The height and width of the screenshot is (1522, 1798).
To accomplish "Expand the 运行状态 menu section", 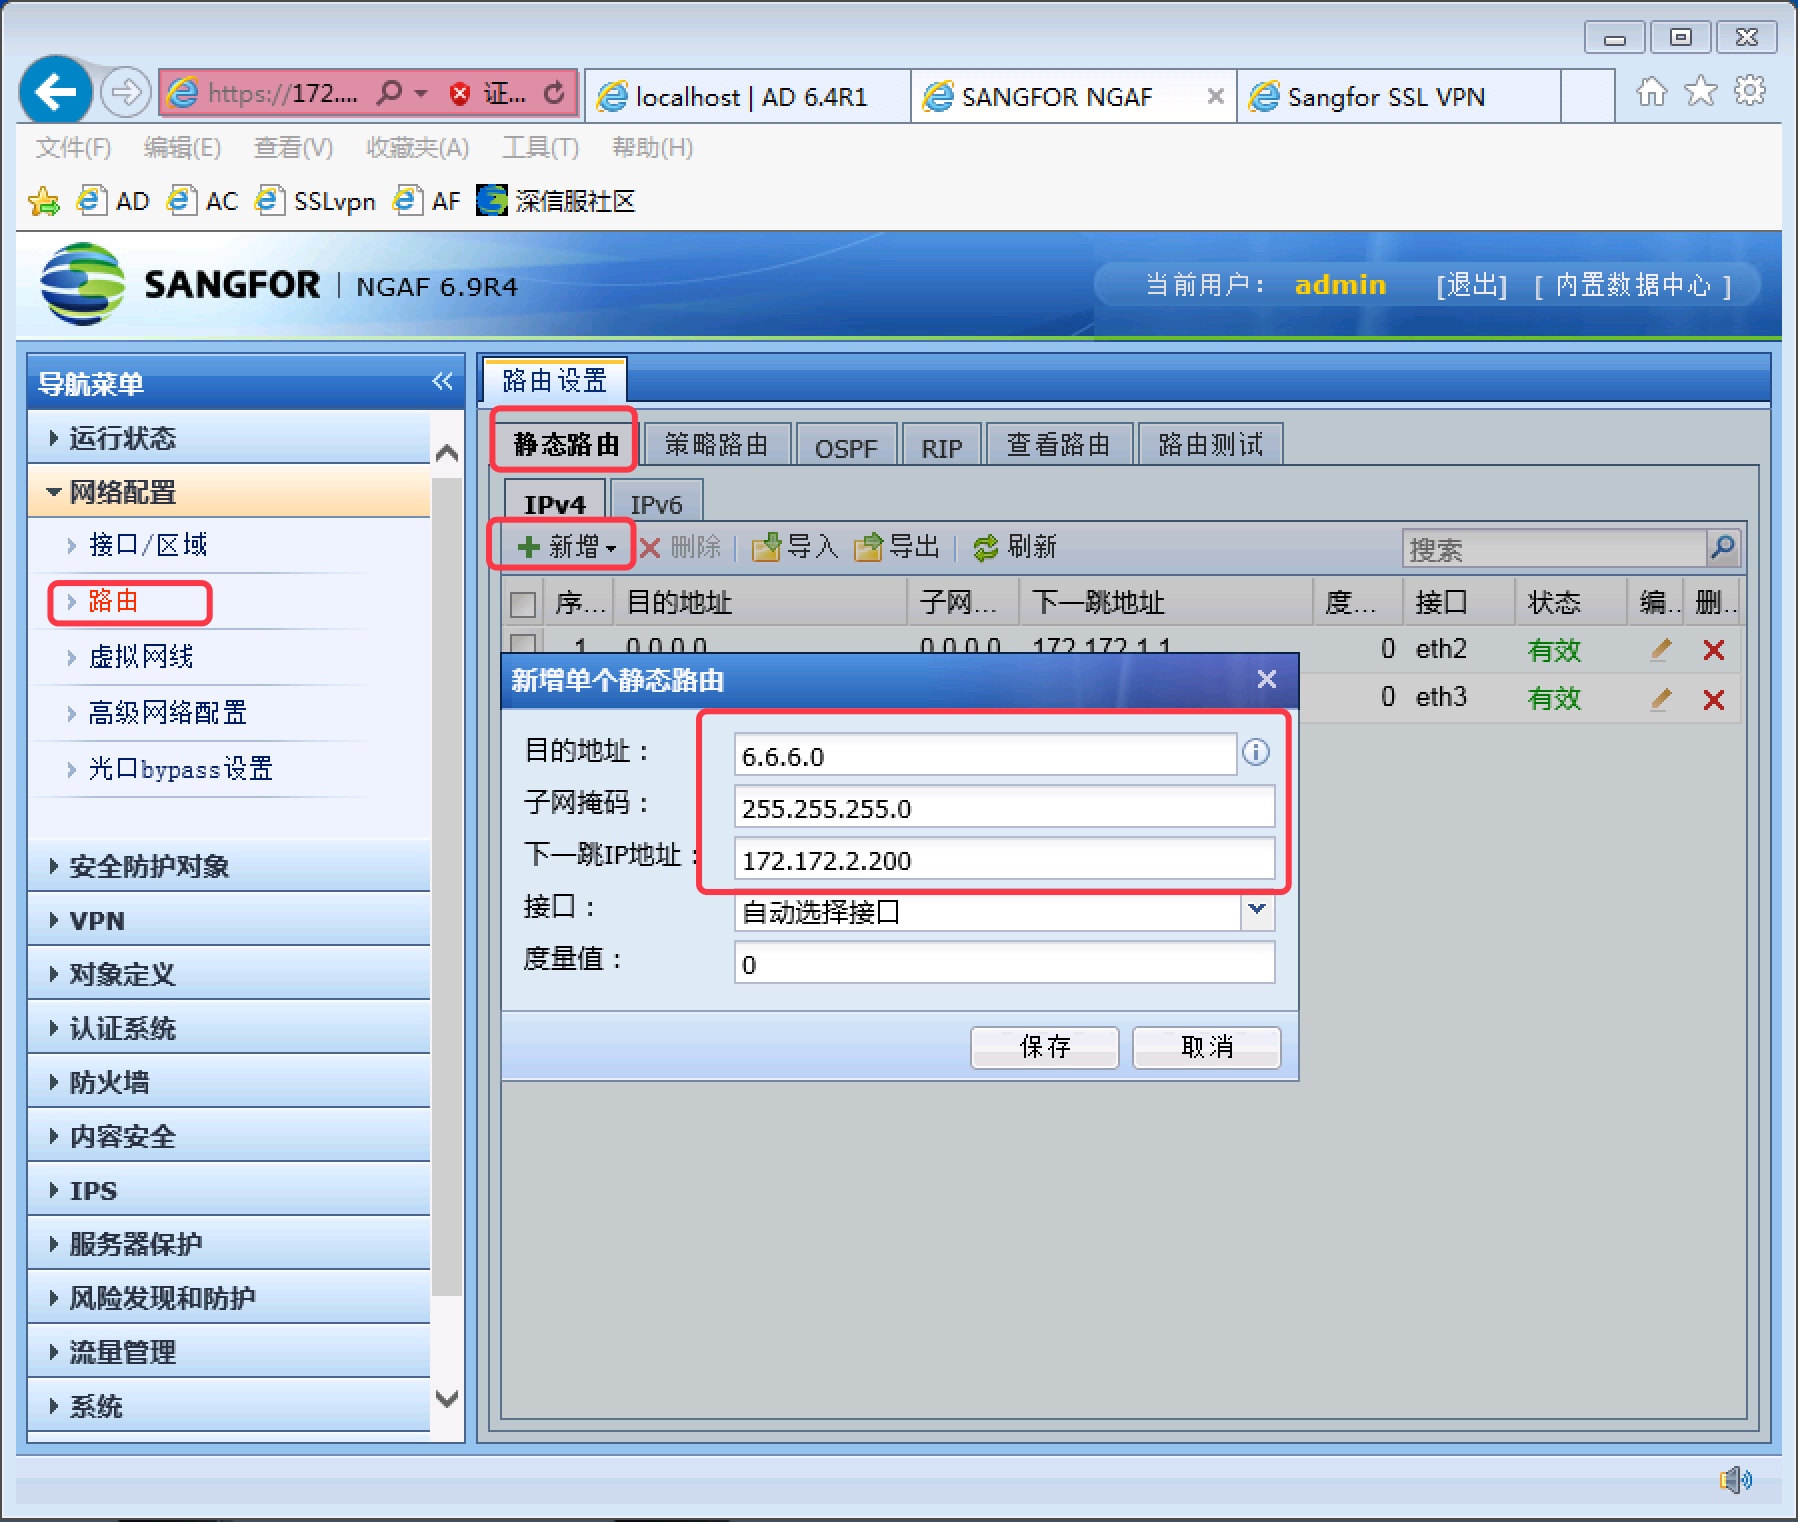I will [229, 438].
